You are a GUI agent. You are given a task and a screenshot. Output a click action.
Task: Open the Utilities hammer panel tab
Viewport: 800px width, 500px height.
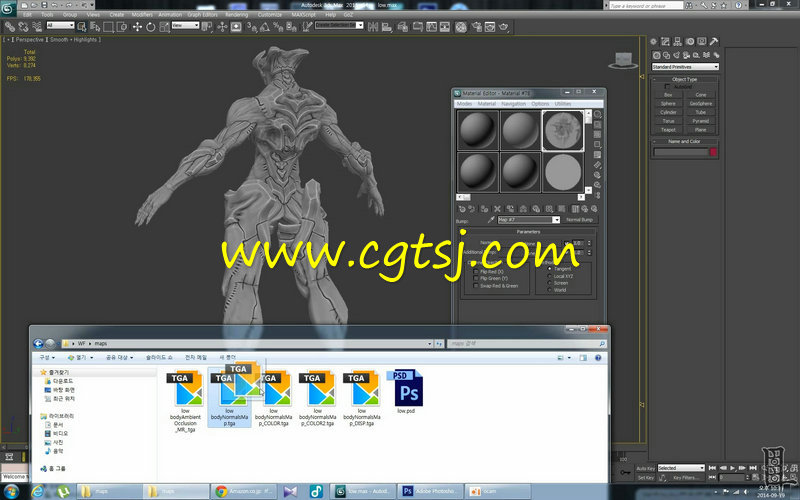pos(714,41)
